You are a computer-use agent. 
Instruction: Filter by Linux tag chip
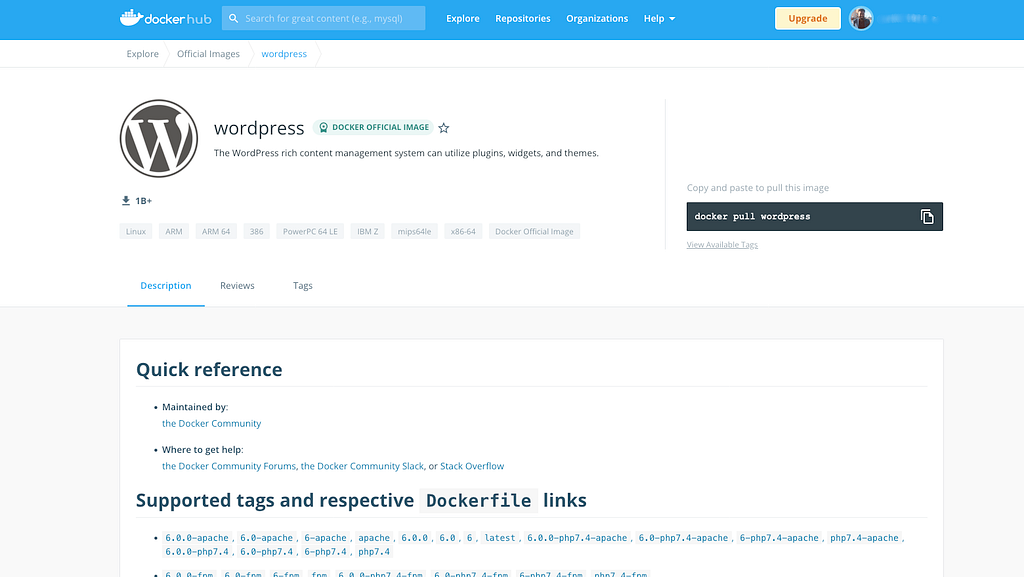[x=136, y=231]
